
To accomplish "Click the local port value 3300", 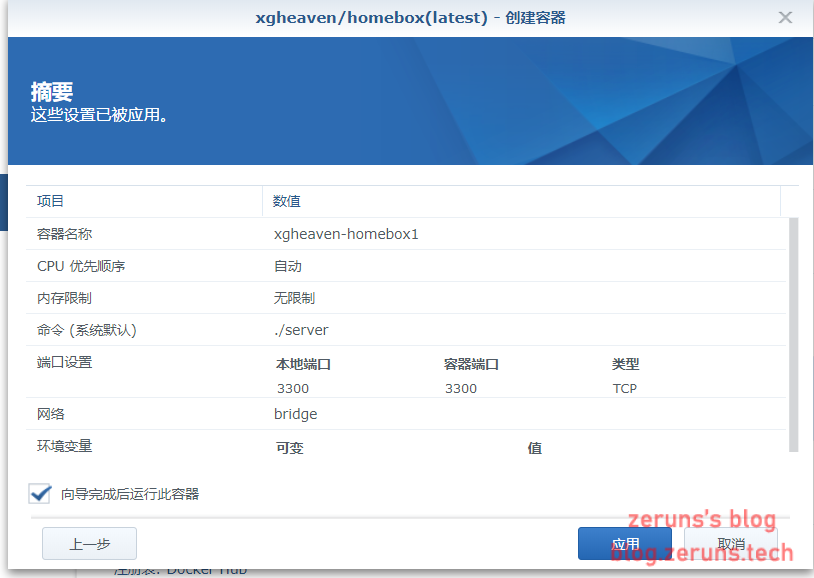I will coord(293,388).
